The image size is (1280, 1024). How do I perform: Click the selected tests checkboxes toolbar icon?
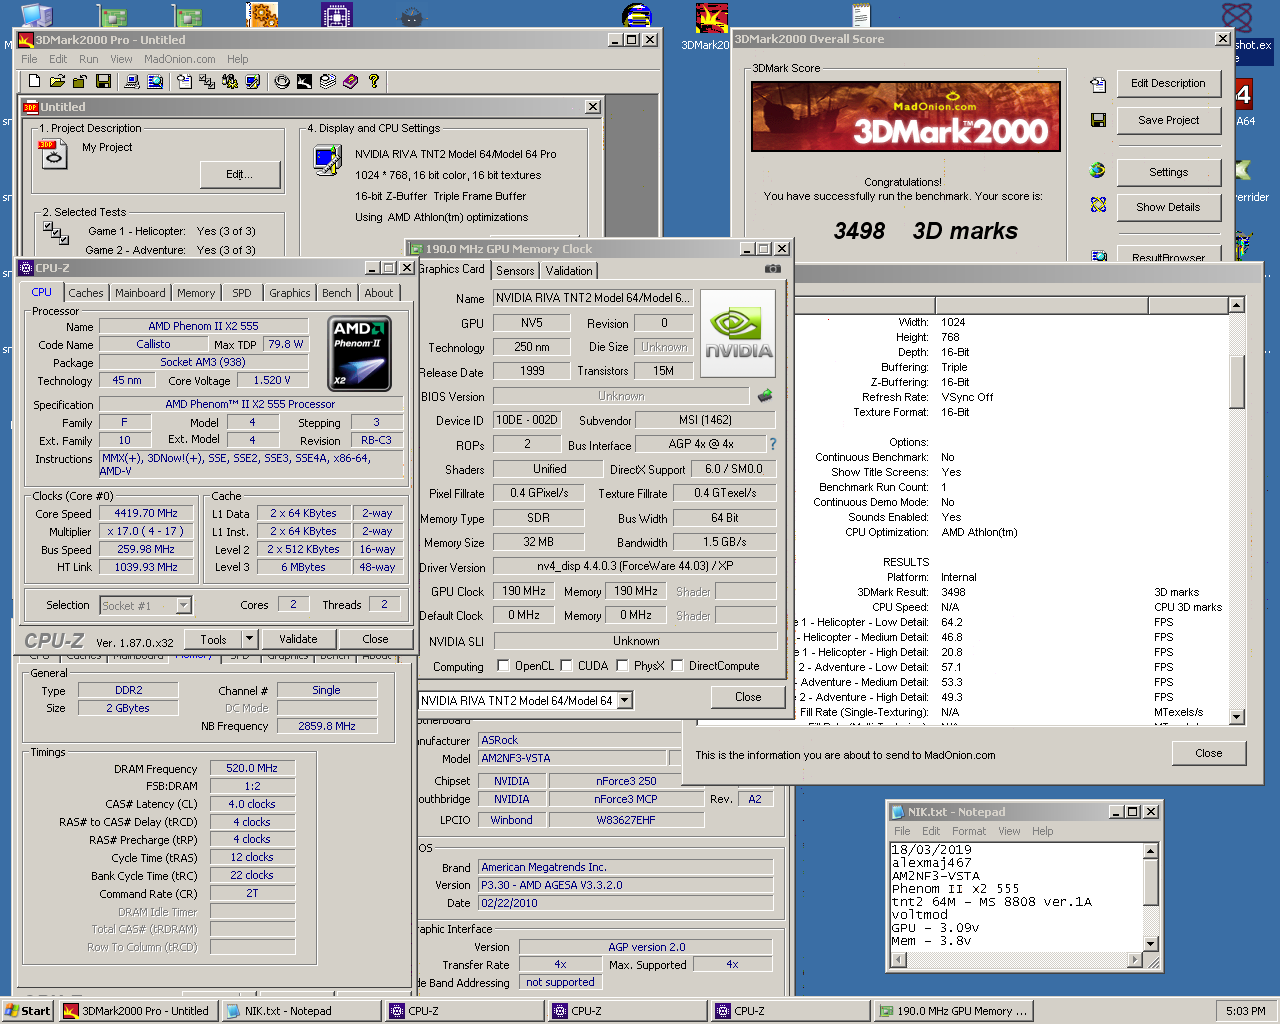point(207,81)
